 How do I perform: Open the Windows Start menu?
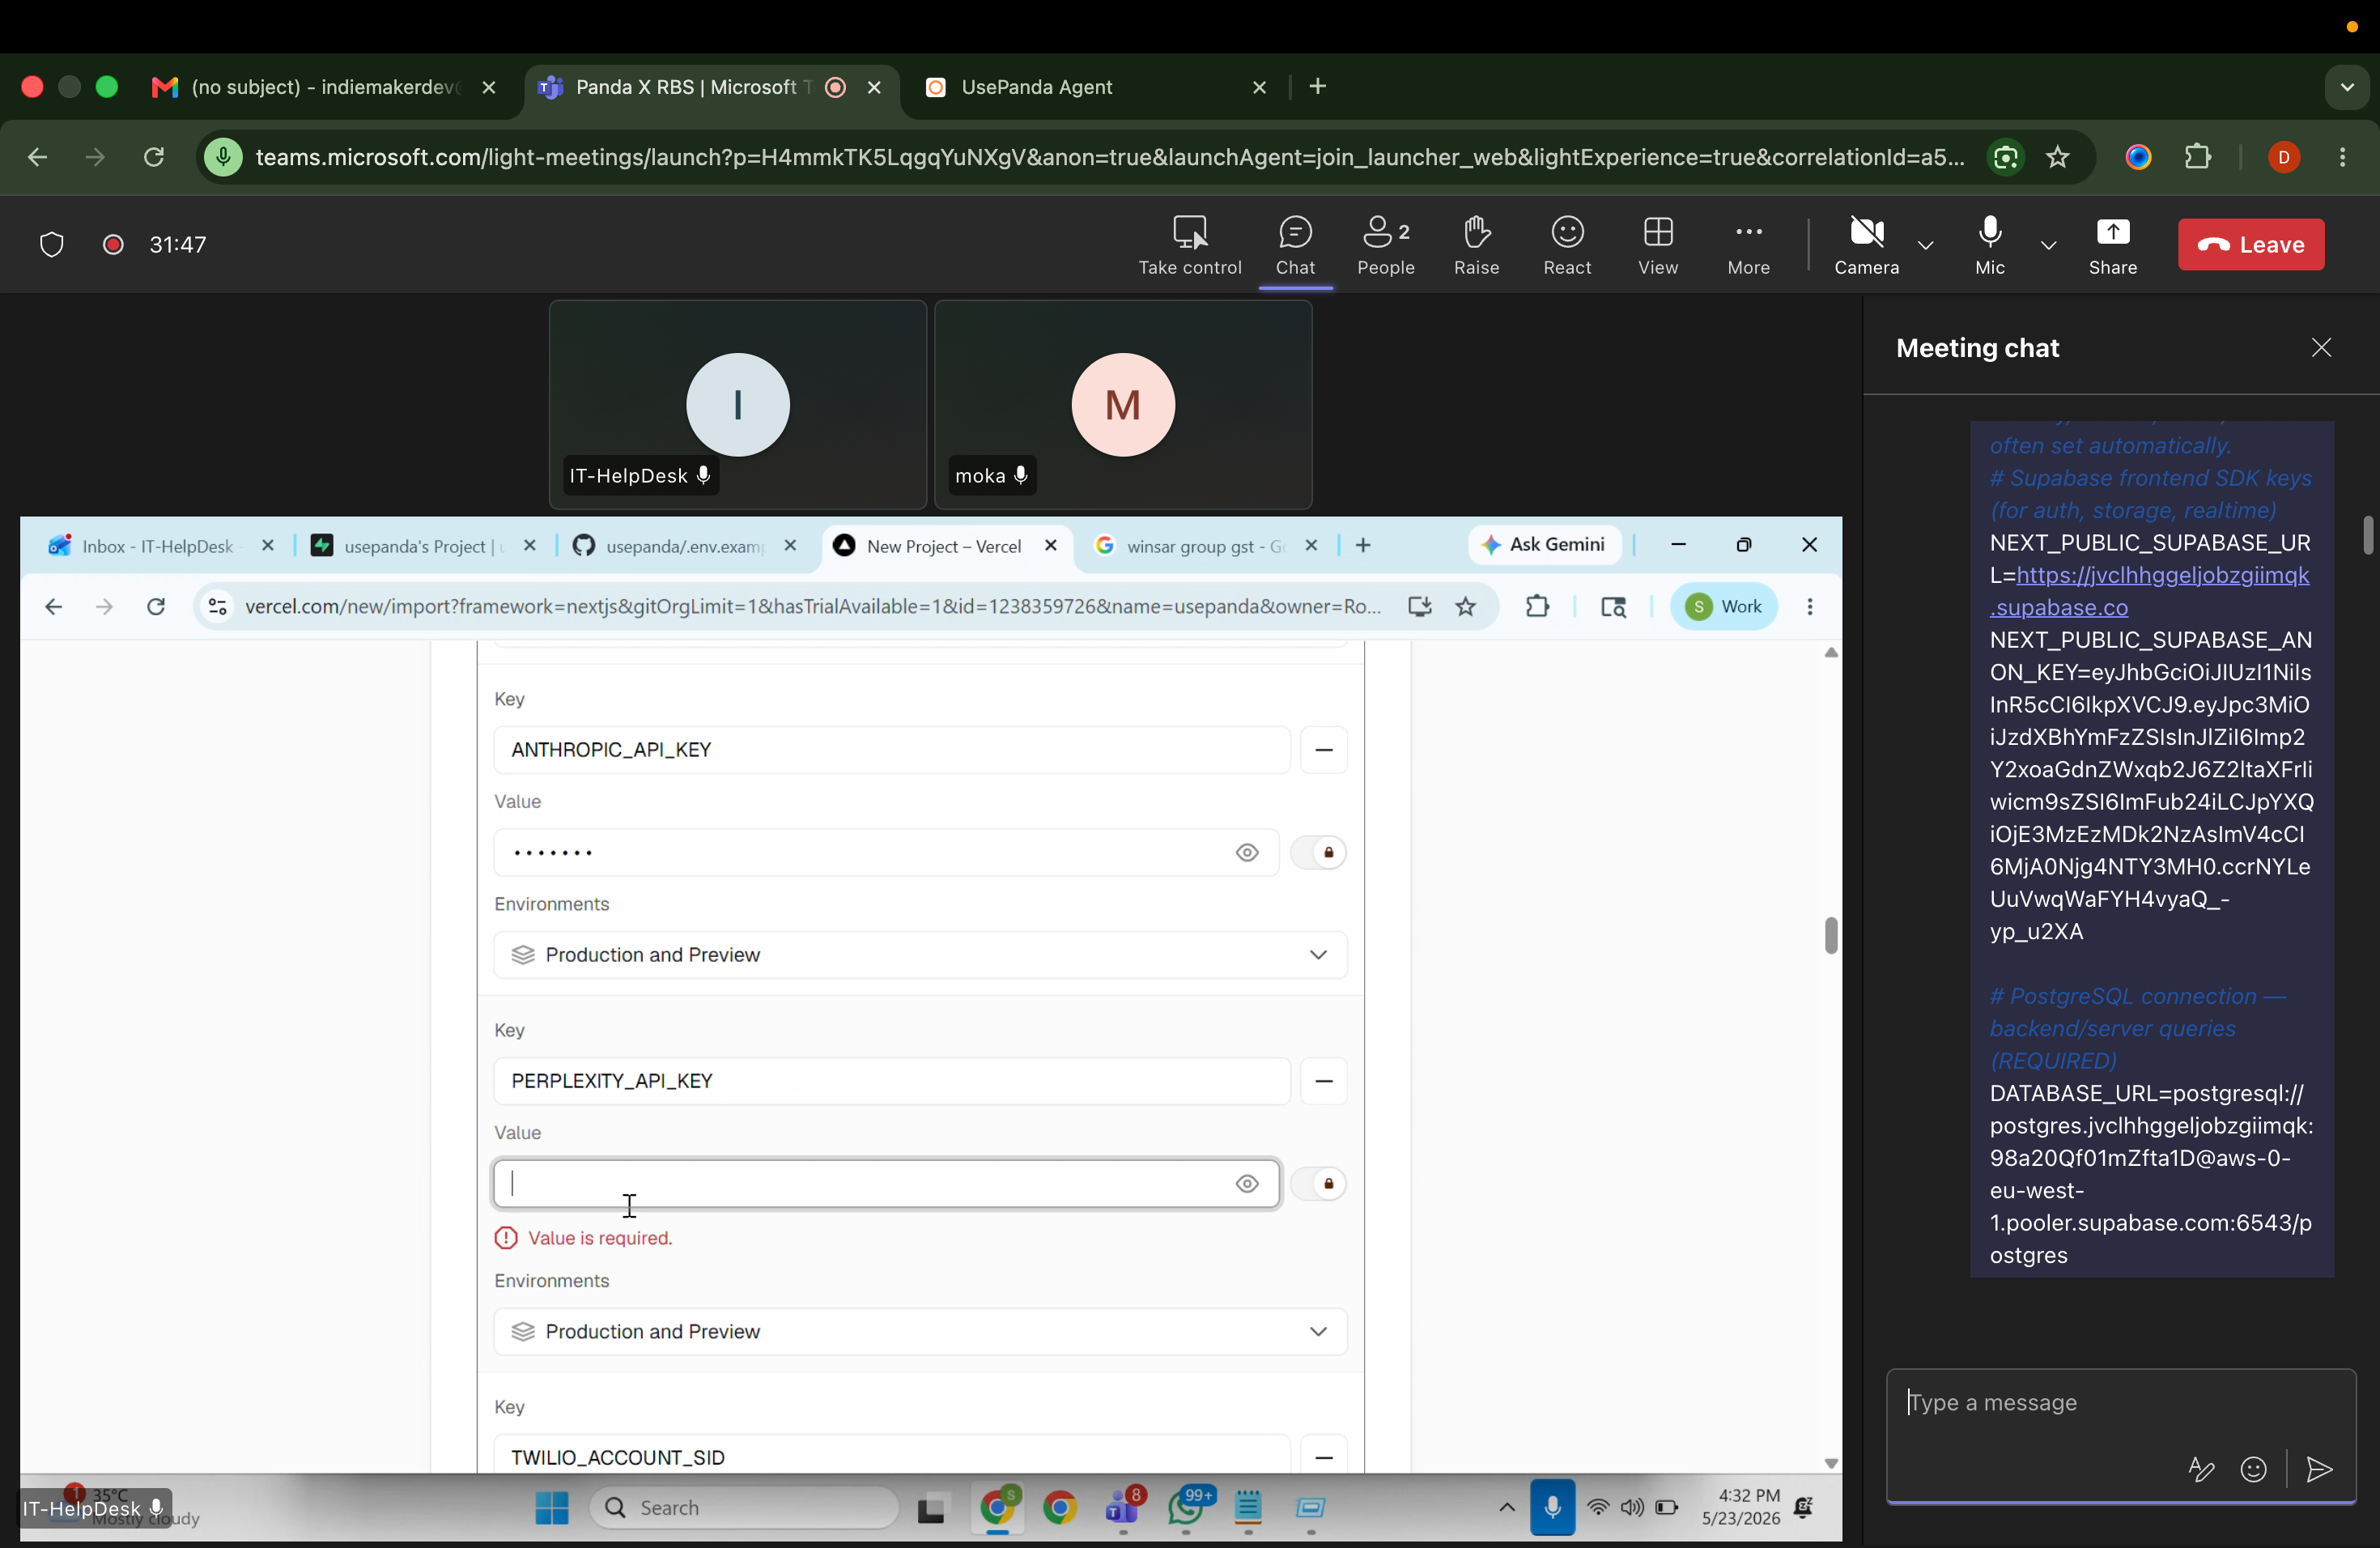coord(551,1508)
